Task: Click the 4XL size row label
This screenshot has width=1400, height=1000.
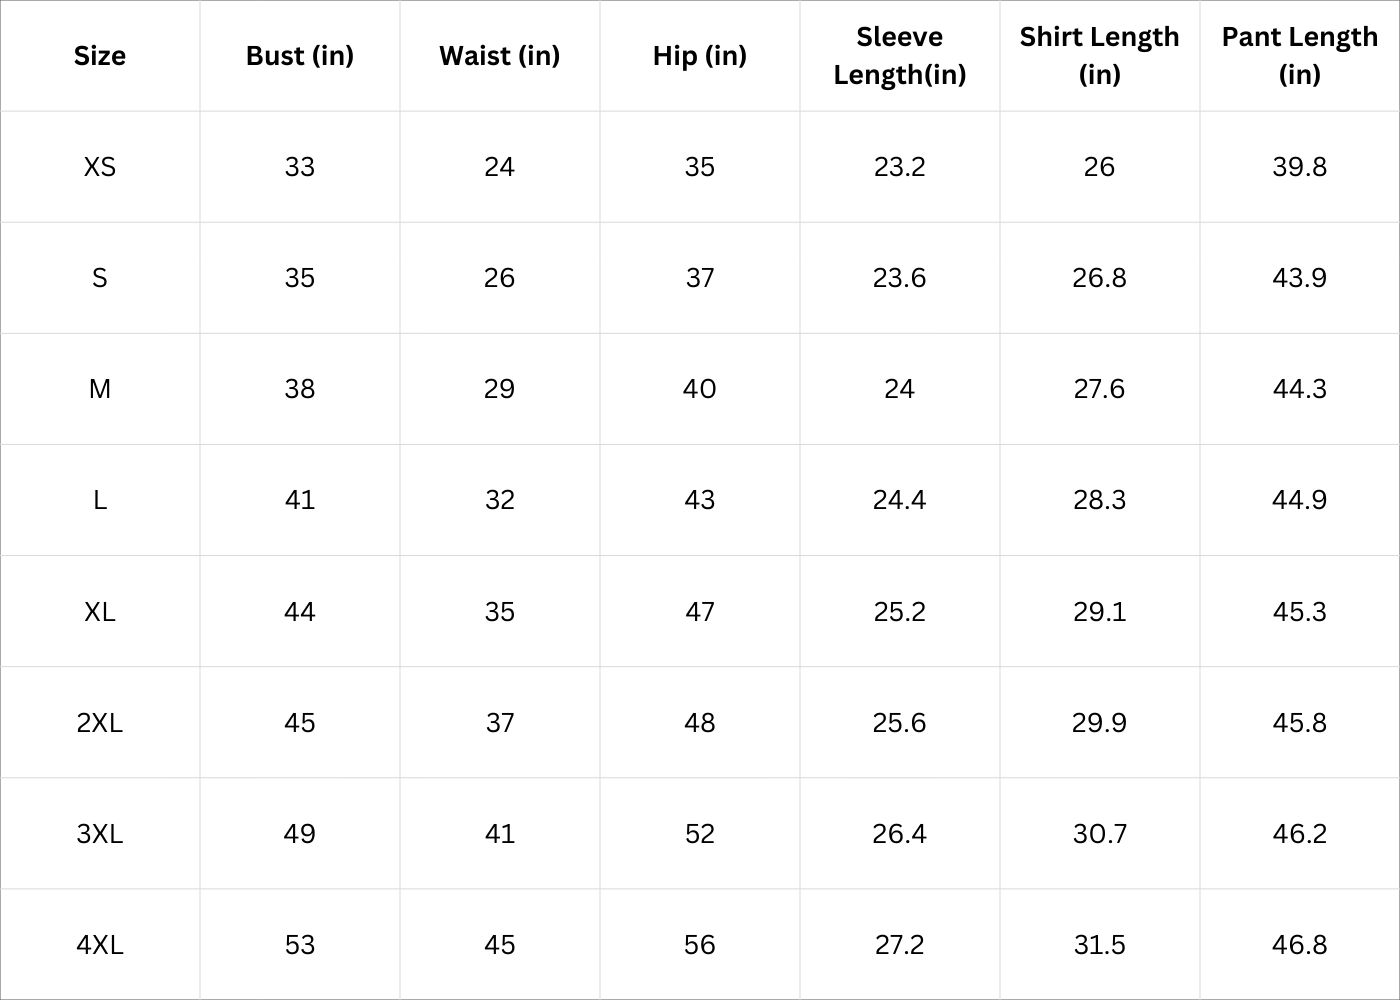Action: point(100,945)
